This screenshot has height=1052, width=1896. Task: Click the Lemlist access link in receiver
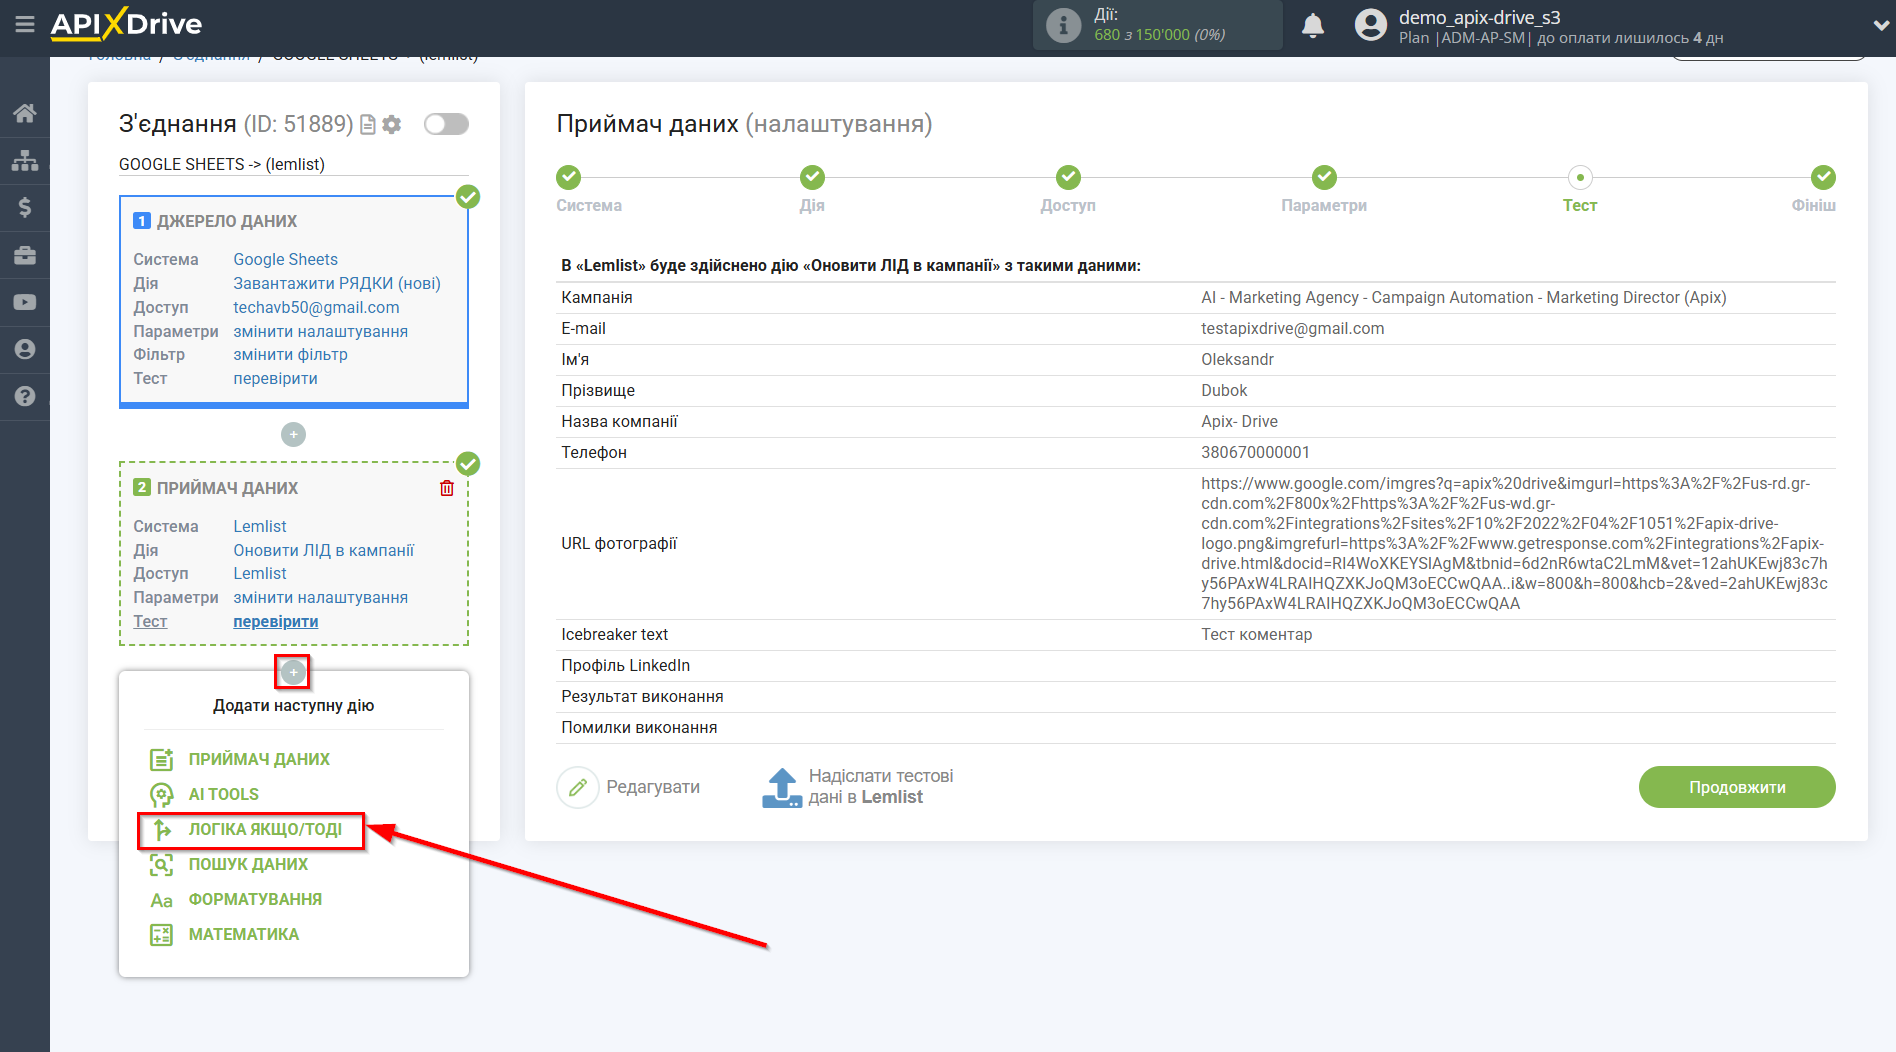coord(259,574)
